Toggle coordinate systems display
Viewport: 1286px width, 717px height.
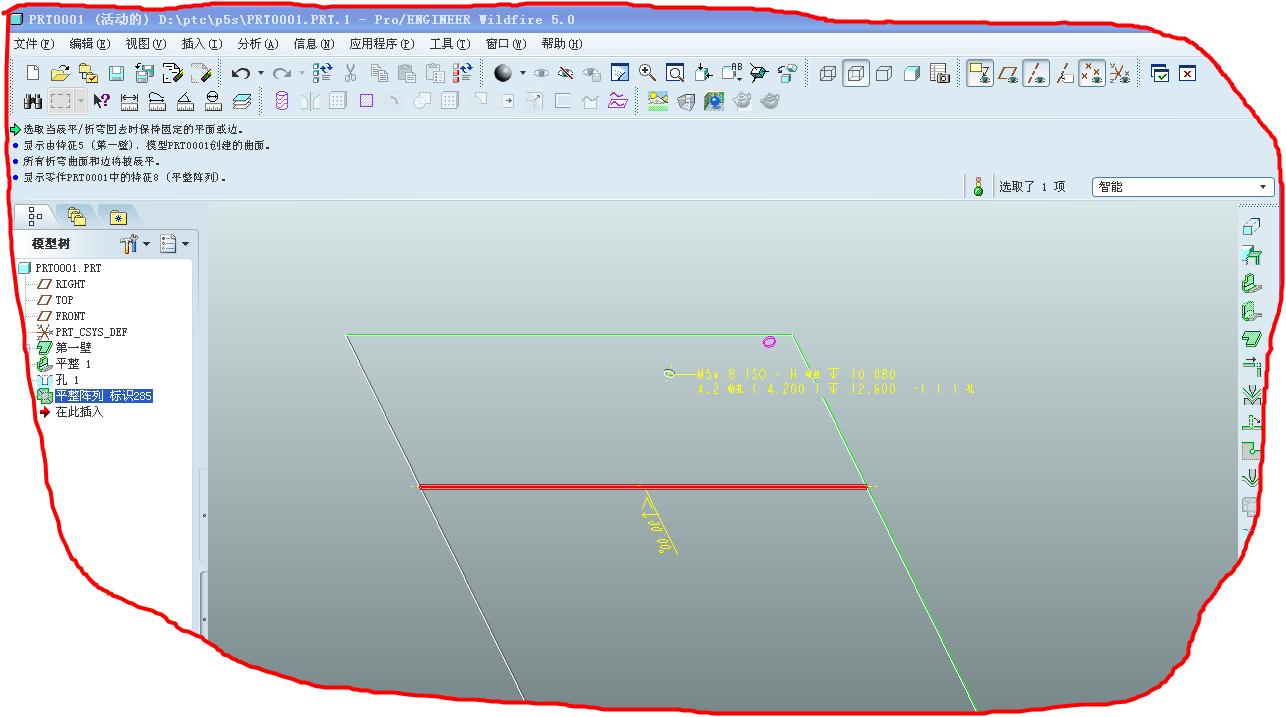[1120, 73]
